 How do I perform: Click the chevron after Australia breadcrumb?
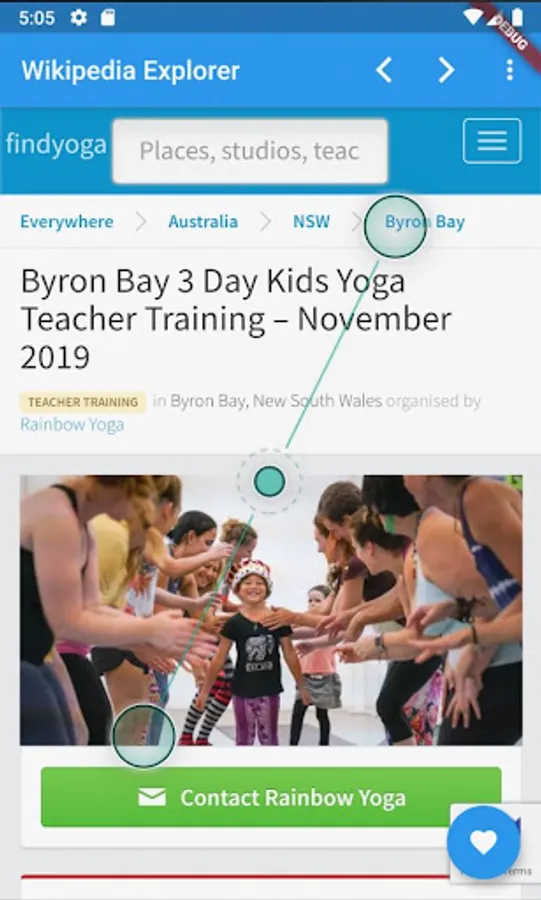pos(265,222)
